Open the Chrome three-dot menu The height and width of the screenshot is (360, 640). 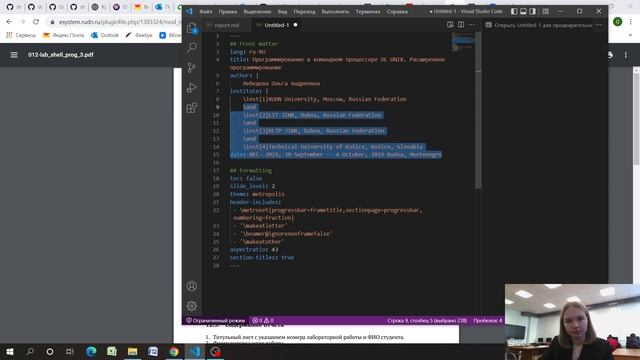[631, 22]
